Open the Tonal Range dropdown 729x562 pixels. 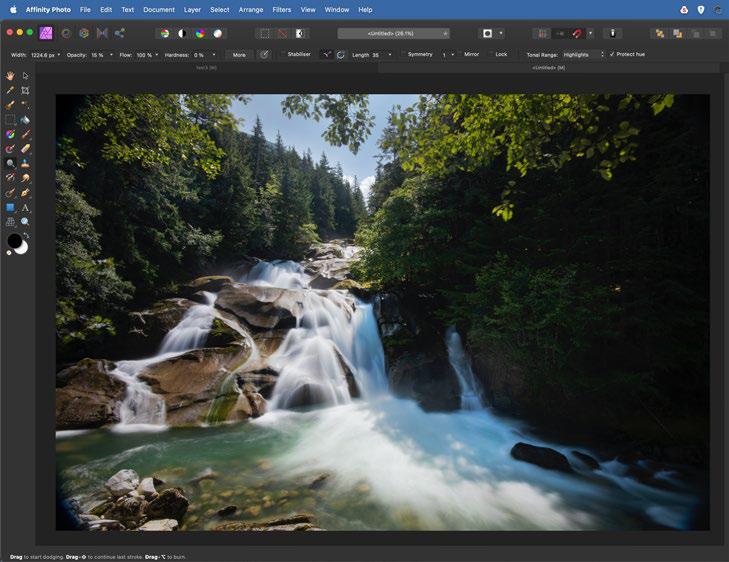(x=582, y=54)
